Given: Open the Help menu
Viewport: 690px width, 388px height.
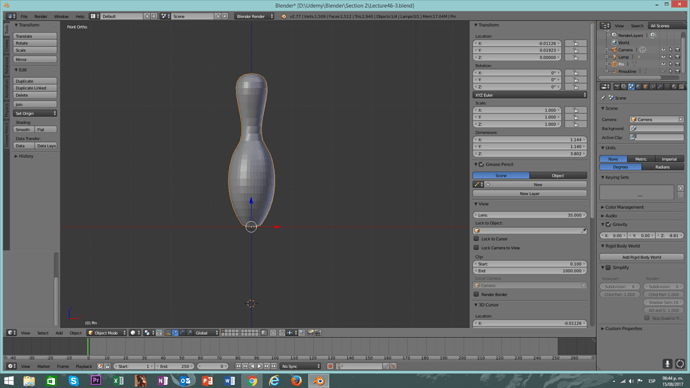Looking at the screenshot, I should pos(80,16).
